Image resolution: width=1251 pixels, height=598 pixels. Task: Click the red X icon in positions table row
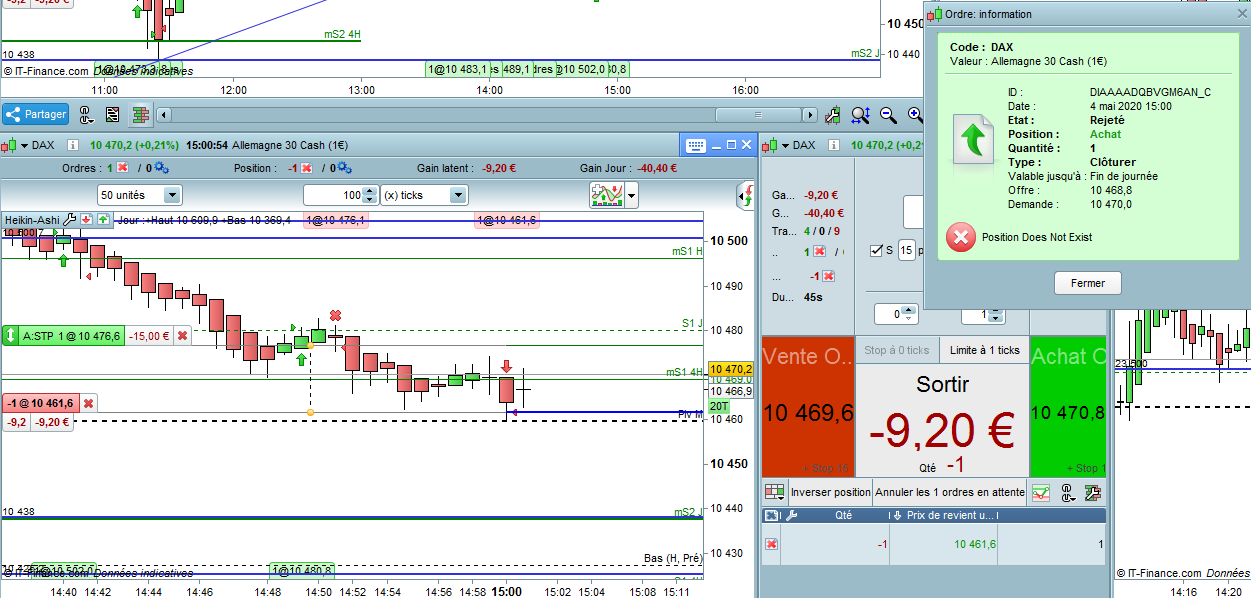coord(771,543)
